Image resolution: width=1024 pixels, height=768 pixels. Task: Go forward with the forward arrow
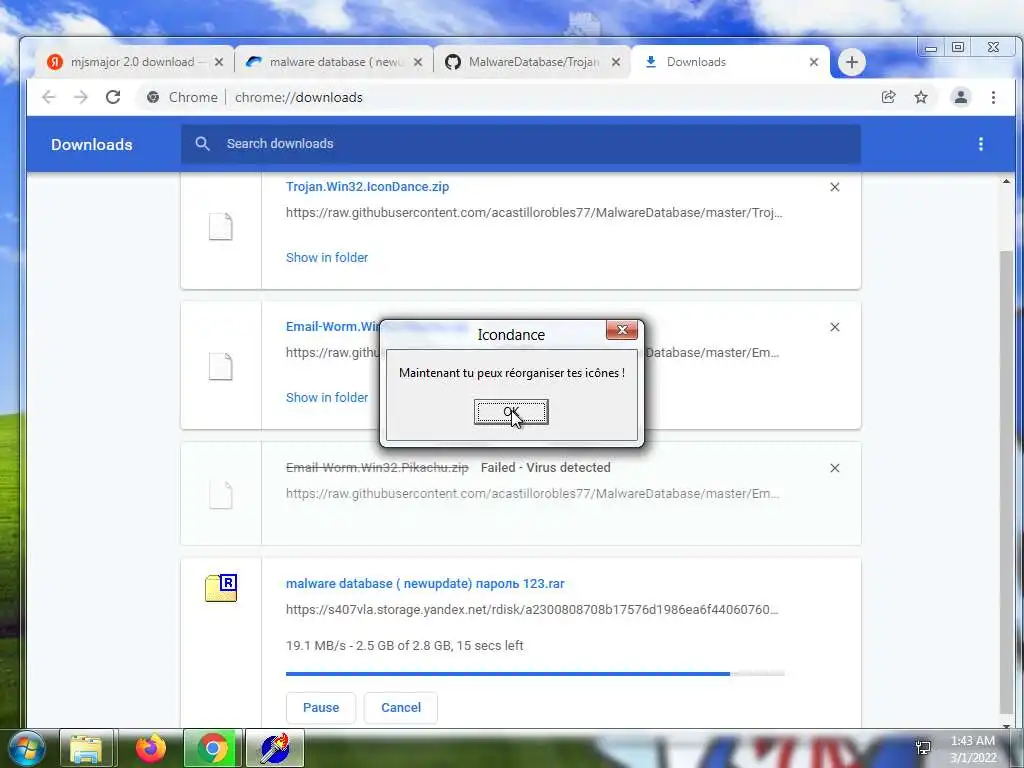[x=80, y=97]
